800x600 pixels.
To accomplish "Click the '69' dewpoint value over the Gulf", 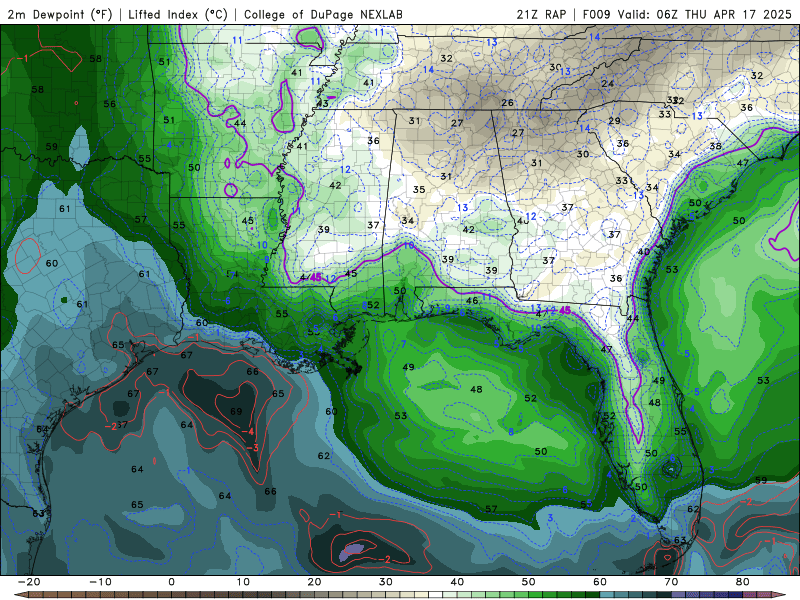I will [236, 411].
